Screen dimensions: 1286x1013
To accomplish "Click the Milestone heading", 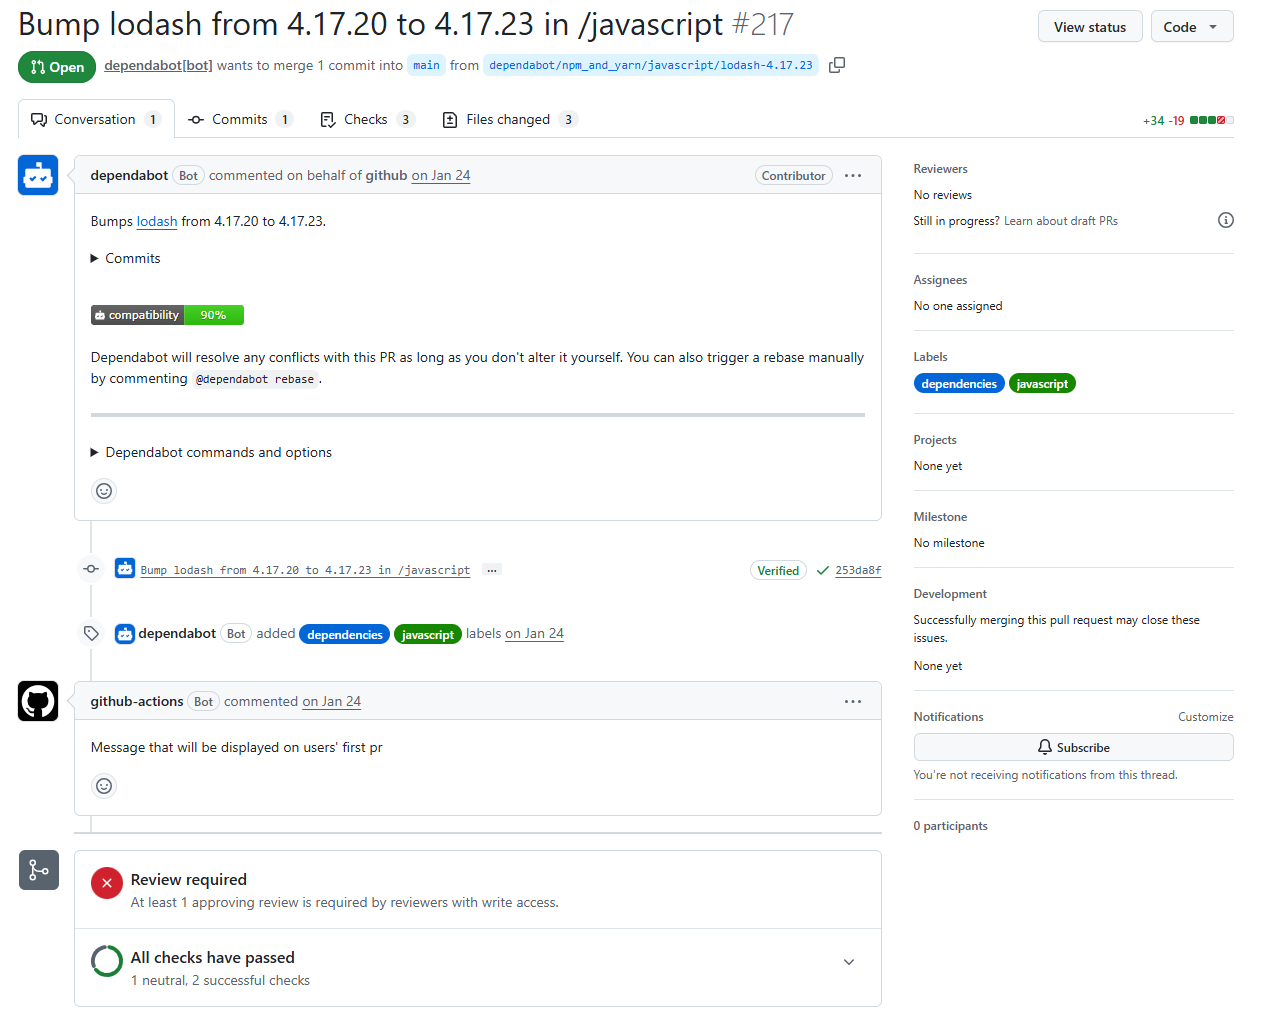I will (x=941, y=517).
